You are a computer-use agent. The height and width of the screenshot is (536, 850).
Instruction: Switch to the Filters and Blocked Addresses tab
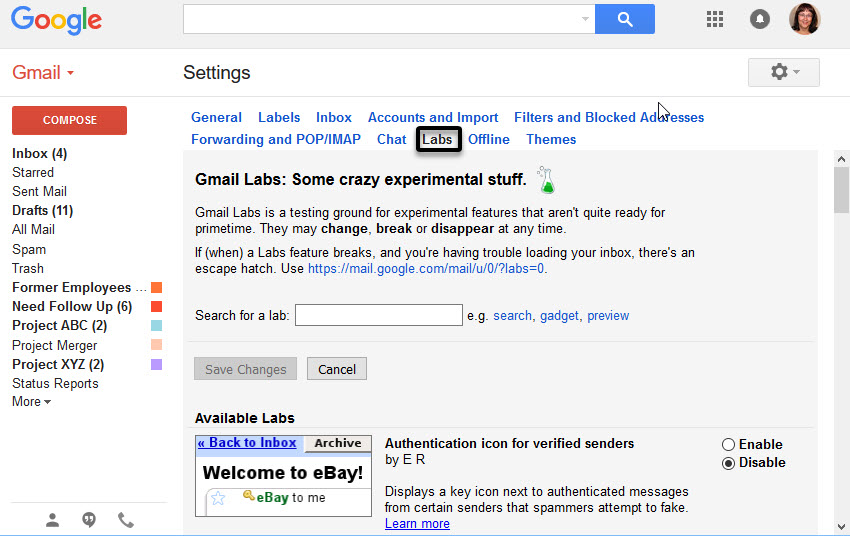[x=608, y=118]
